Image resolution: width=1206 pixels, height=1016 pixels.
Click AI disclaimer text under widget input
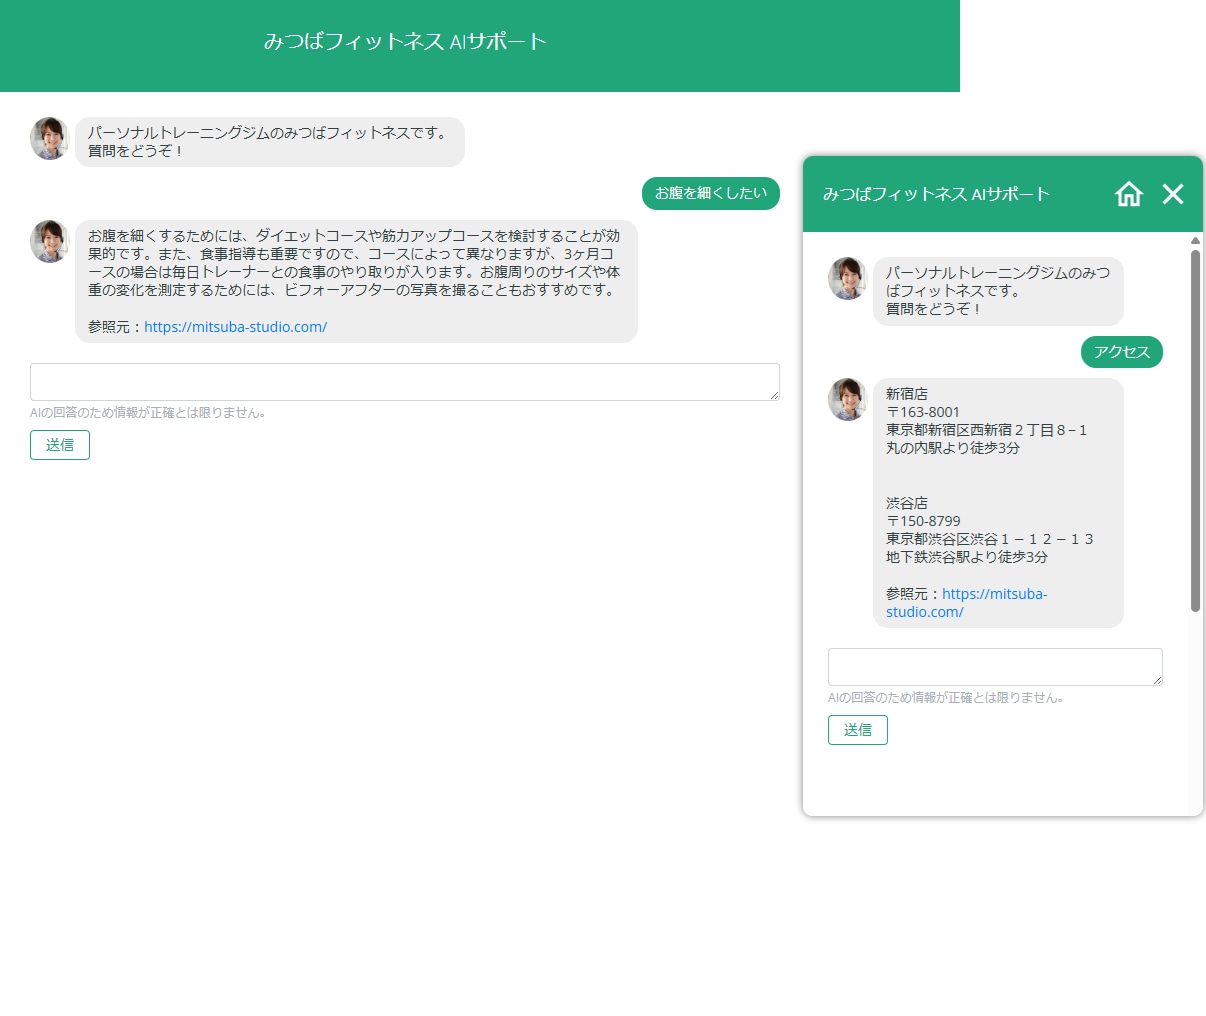(x=946, y=697)
